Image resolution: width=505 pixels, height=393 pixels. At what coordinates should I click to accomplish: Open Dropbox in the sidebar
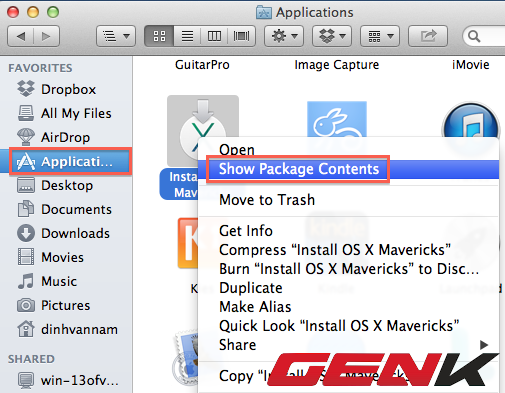click(66, 89)
